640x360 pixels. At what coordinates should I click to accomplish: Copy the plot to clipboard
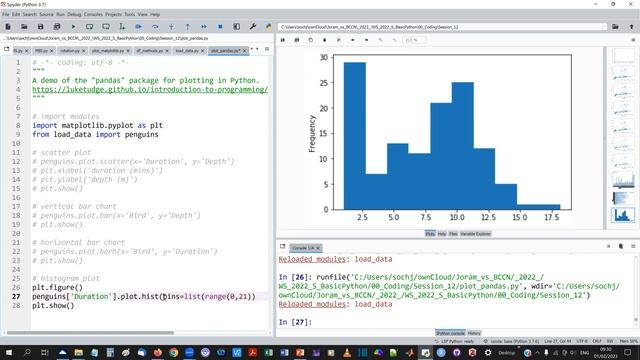coord(311,40)
